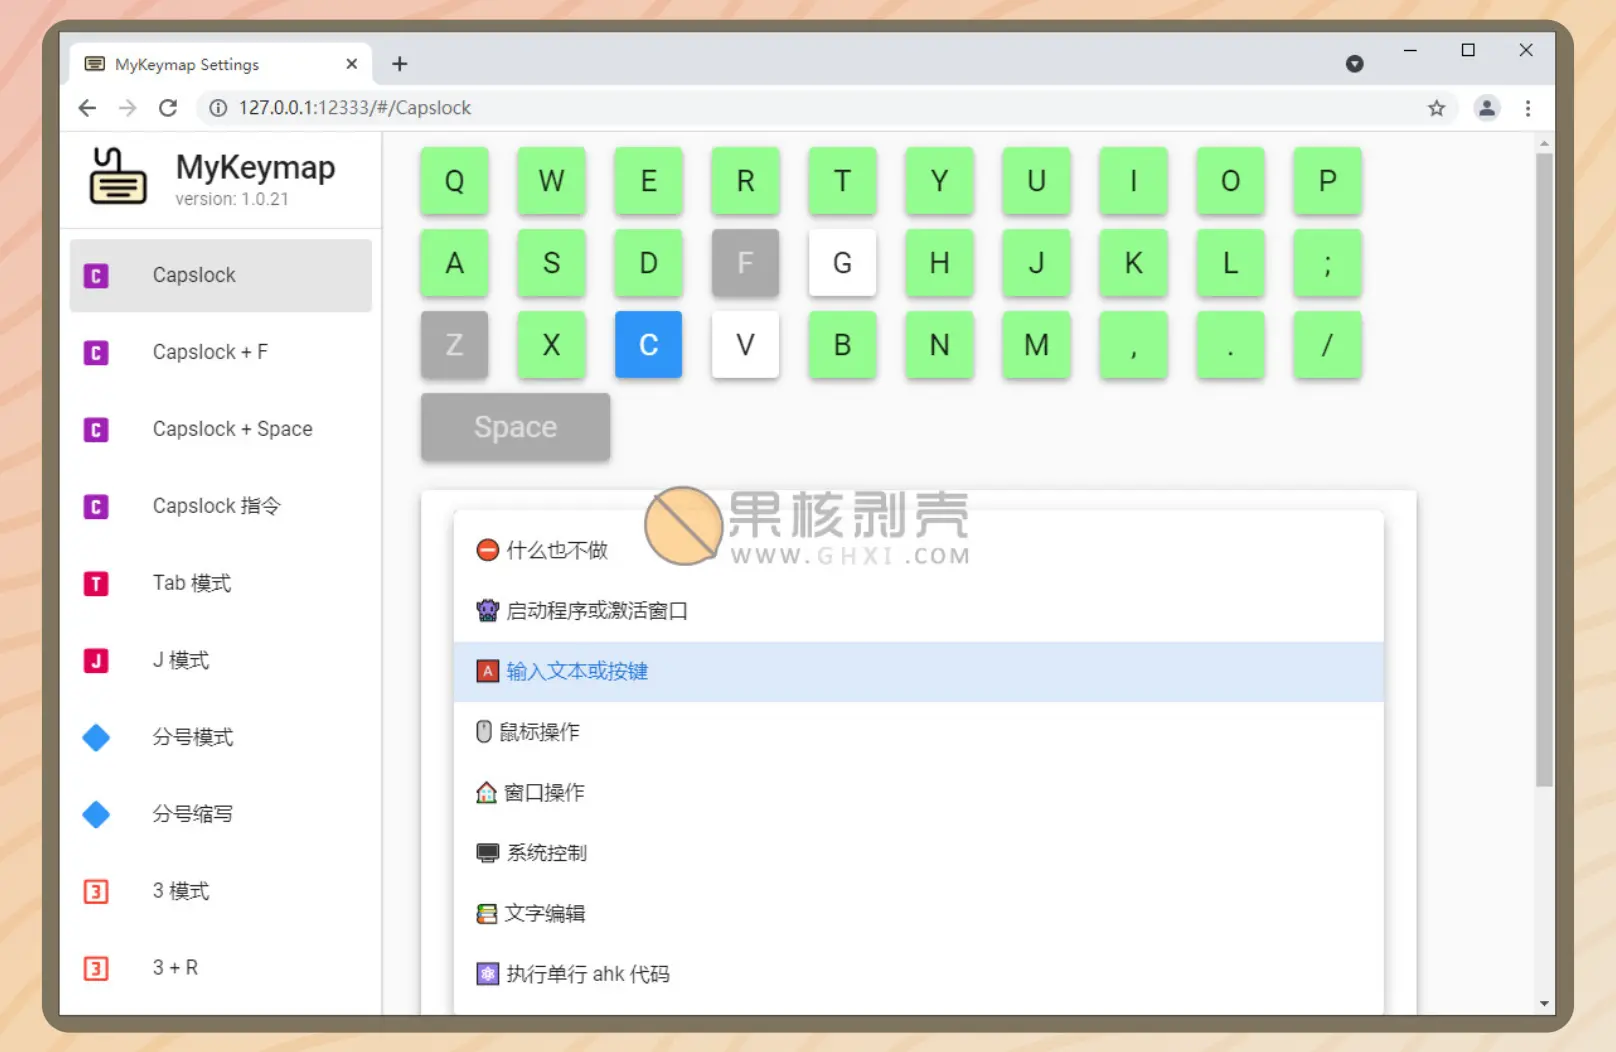Open the browser profile avatar icon
Viewport: 1616px width, 1052px height.
coord(1487,108)
